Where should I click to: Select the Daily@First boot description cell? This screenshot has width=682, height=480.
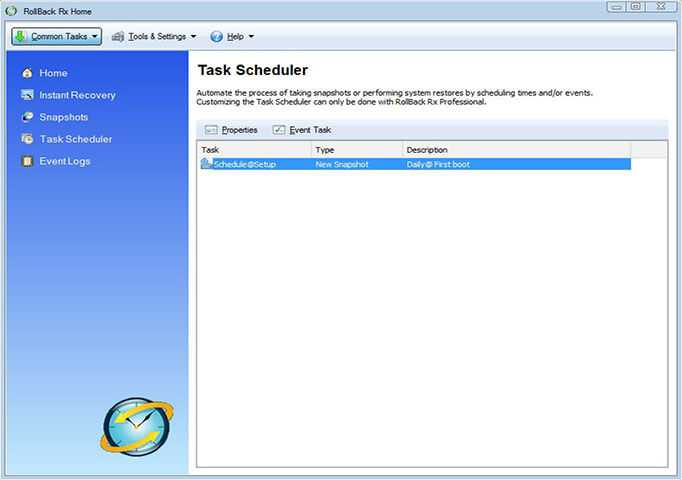pos(438,164)
